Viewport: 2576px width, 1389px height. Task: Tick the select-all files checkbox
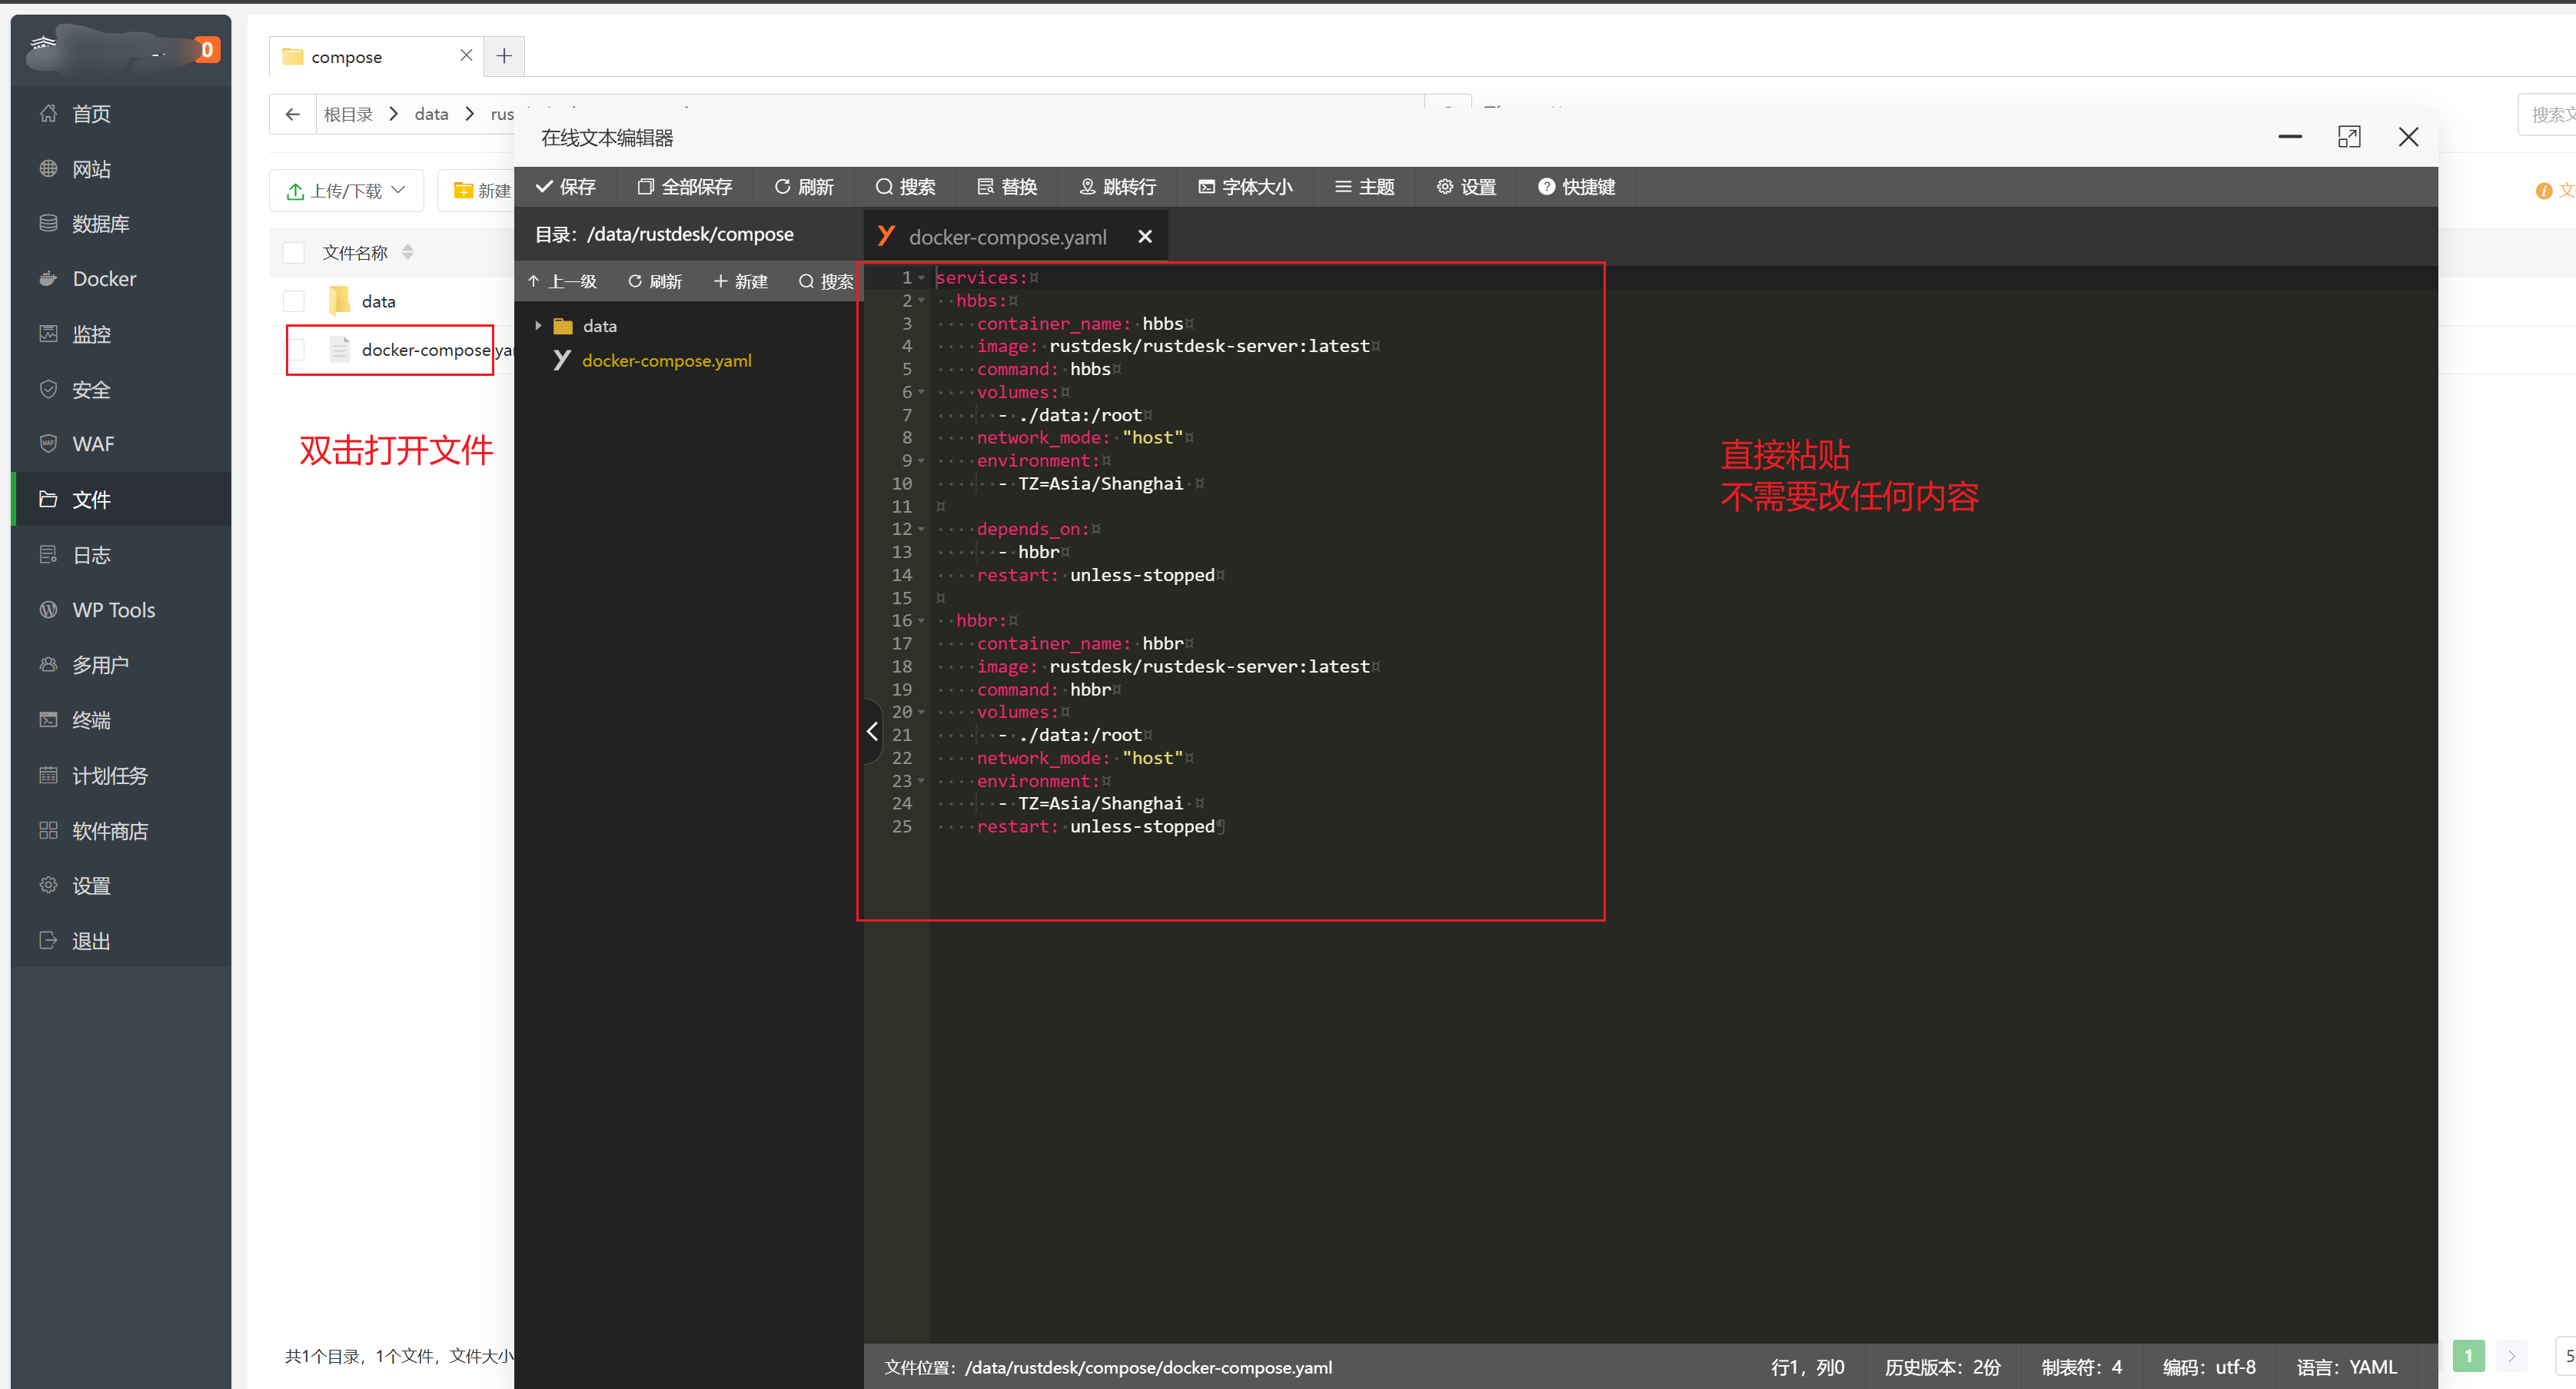tap(293, 253)
